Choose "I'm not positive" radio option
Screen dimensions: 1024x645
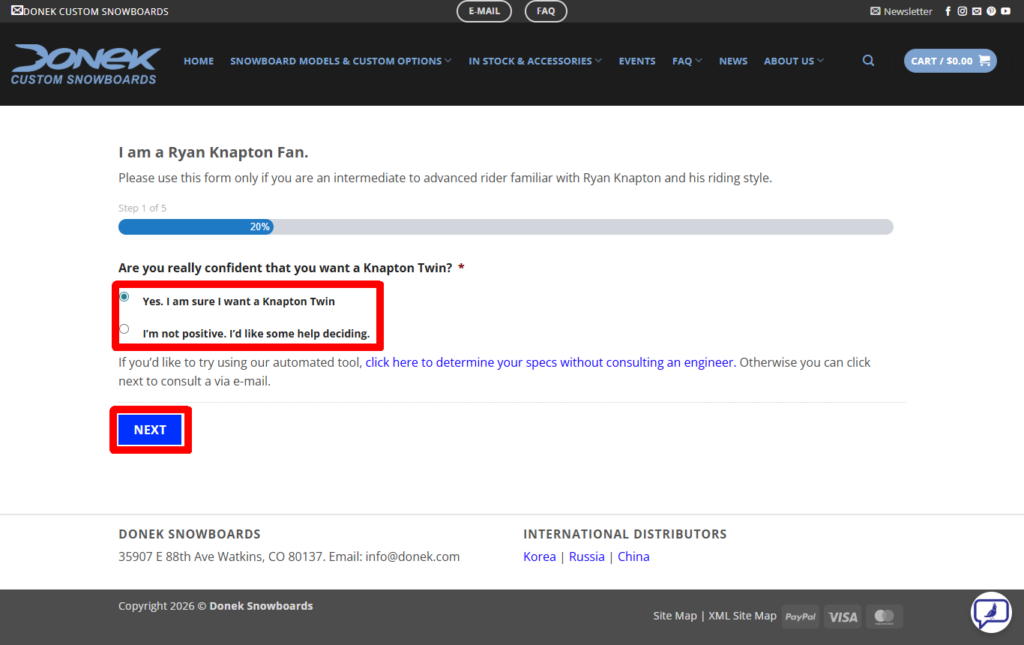tap(124, 329)
